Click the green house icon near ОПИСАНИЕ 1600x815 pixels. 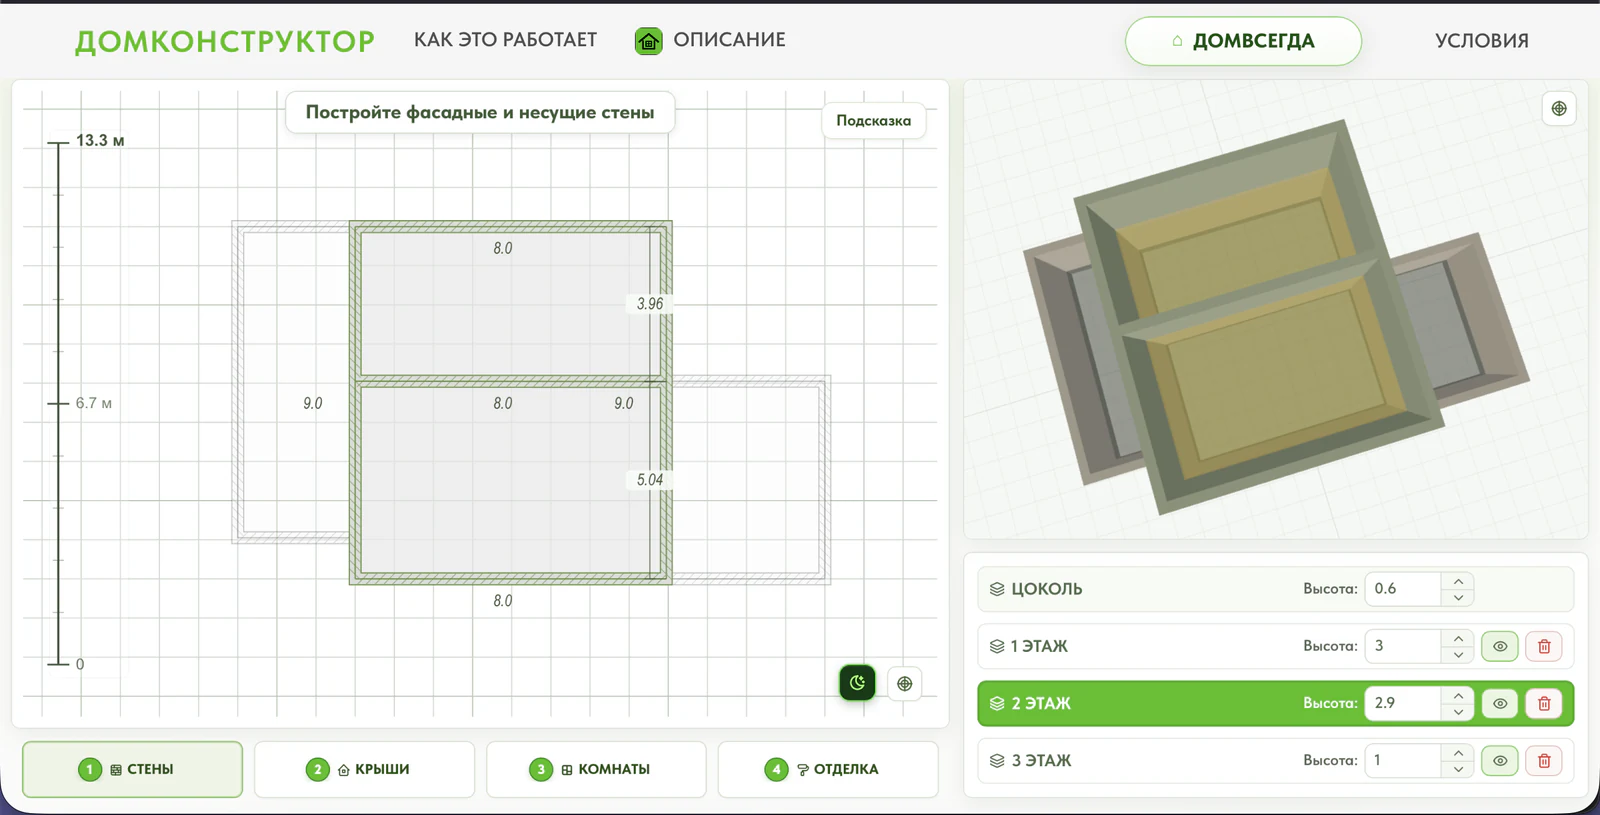coord(649,41)
